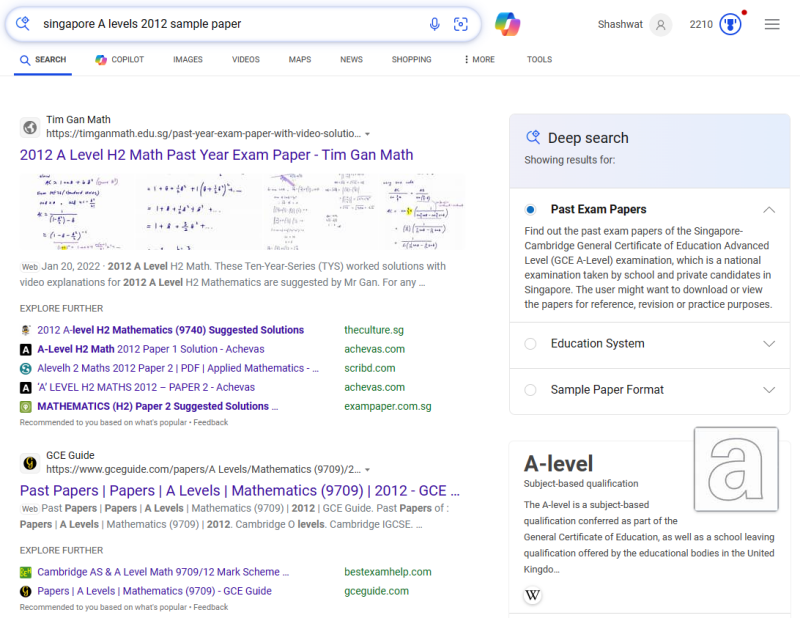
Task: Click the GCE Guide site favicon
Action: coord(30,462)
